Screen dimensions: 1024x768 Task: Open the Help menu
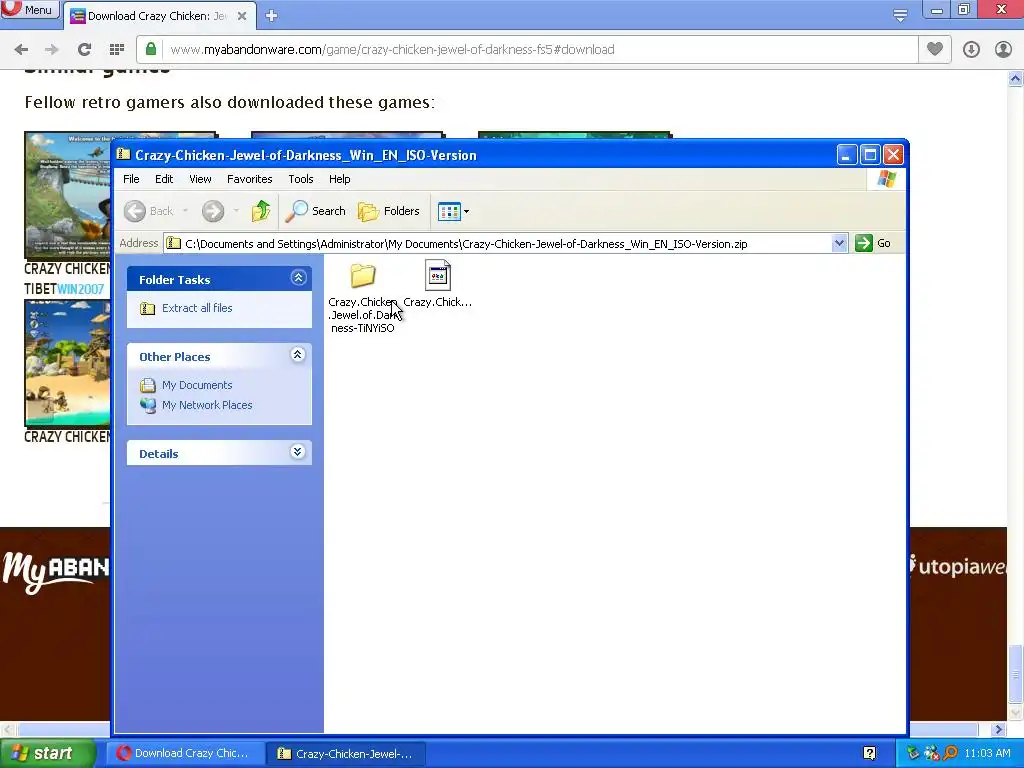(x=339, y=179)
